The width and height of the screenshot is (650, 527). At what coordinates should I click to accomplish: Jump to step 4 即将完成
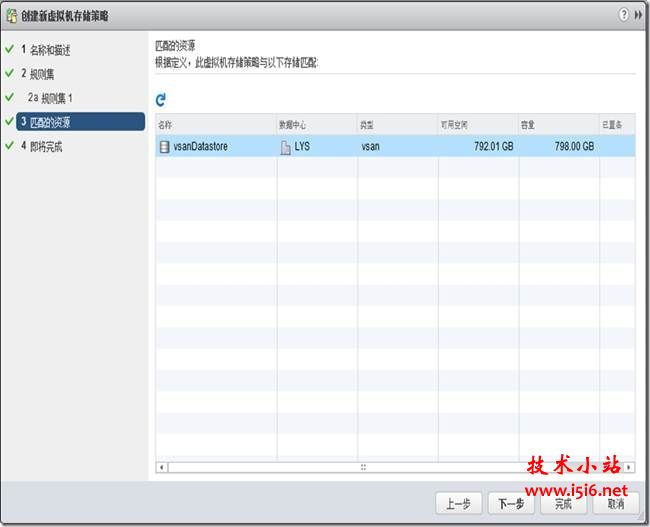(x=41, y=146)
